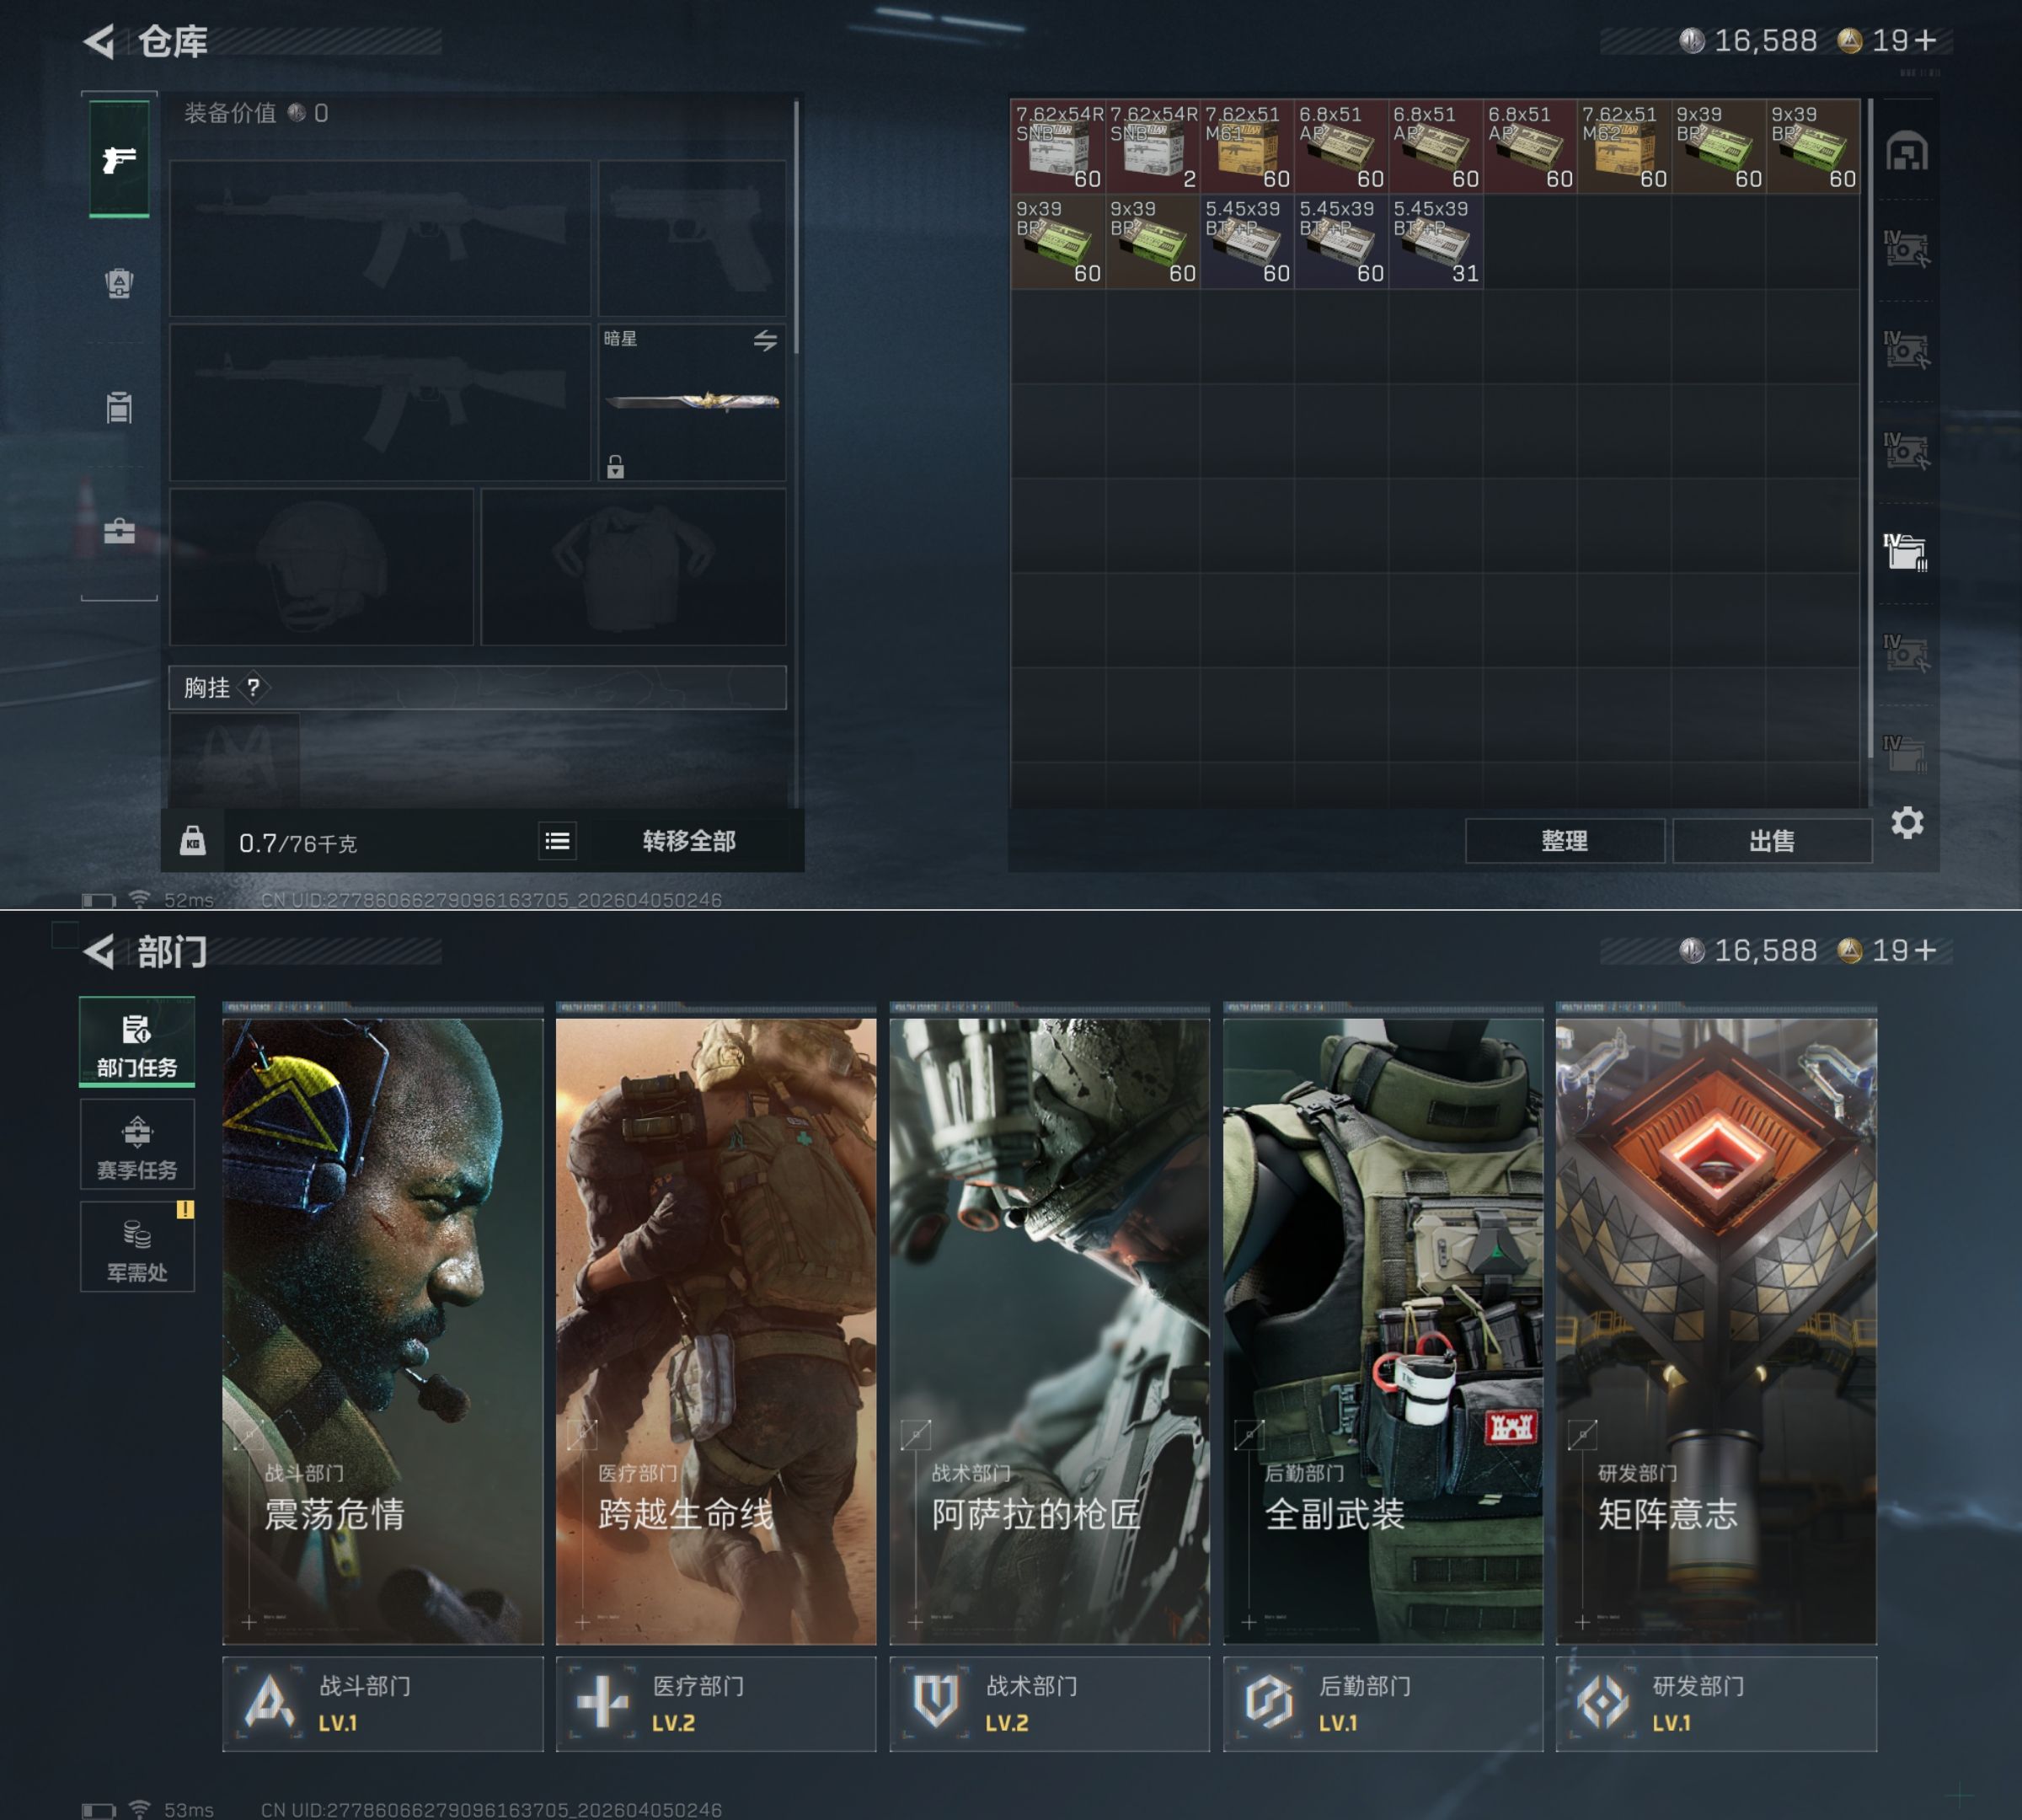2022x1820 pixels.
Task: Open the toolbox tab in sidebar
Action: click(119, 530)
